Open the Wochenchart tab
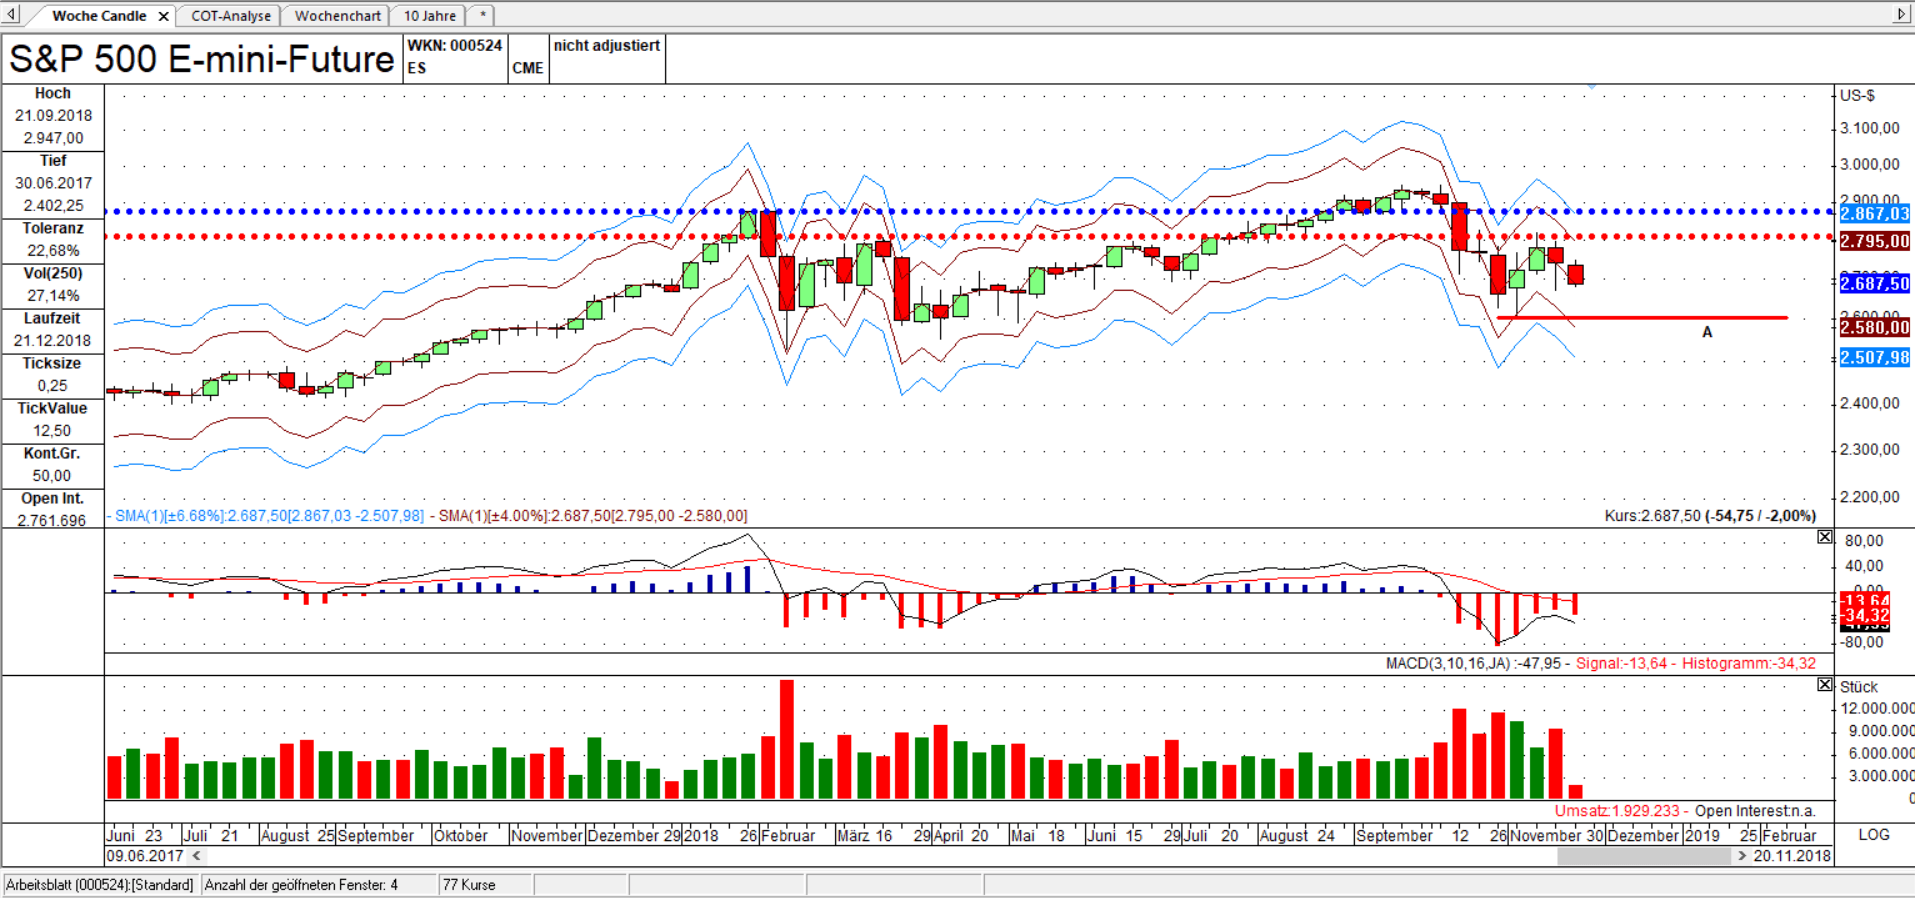 click(x=338, y=16)
